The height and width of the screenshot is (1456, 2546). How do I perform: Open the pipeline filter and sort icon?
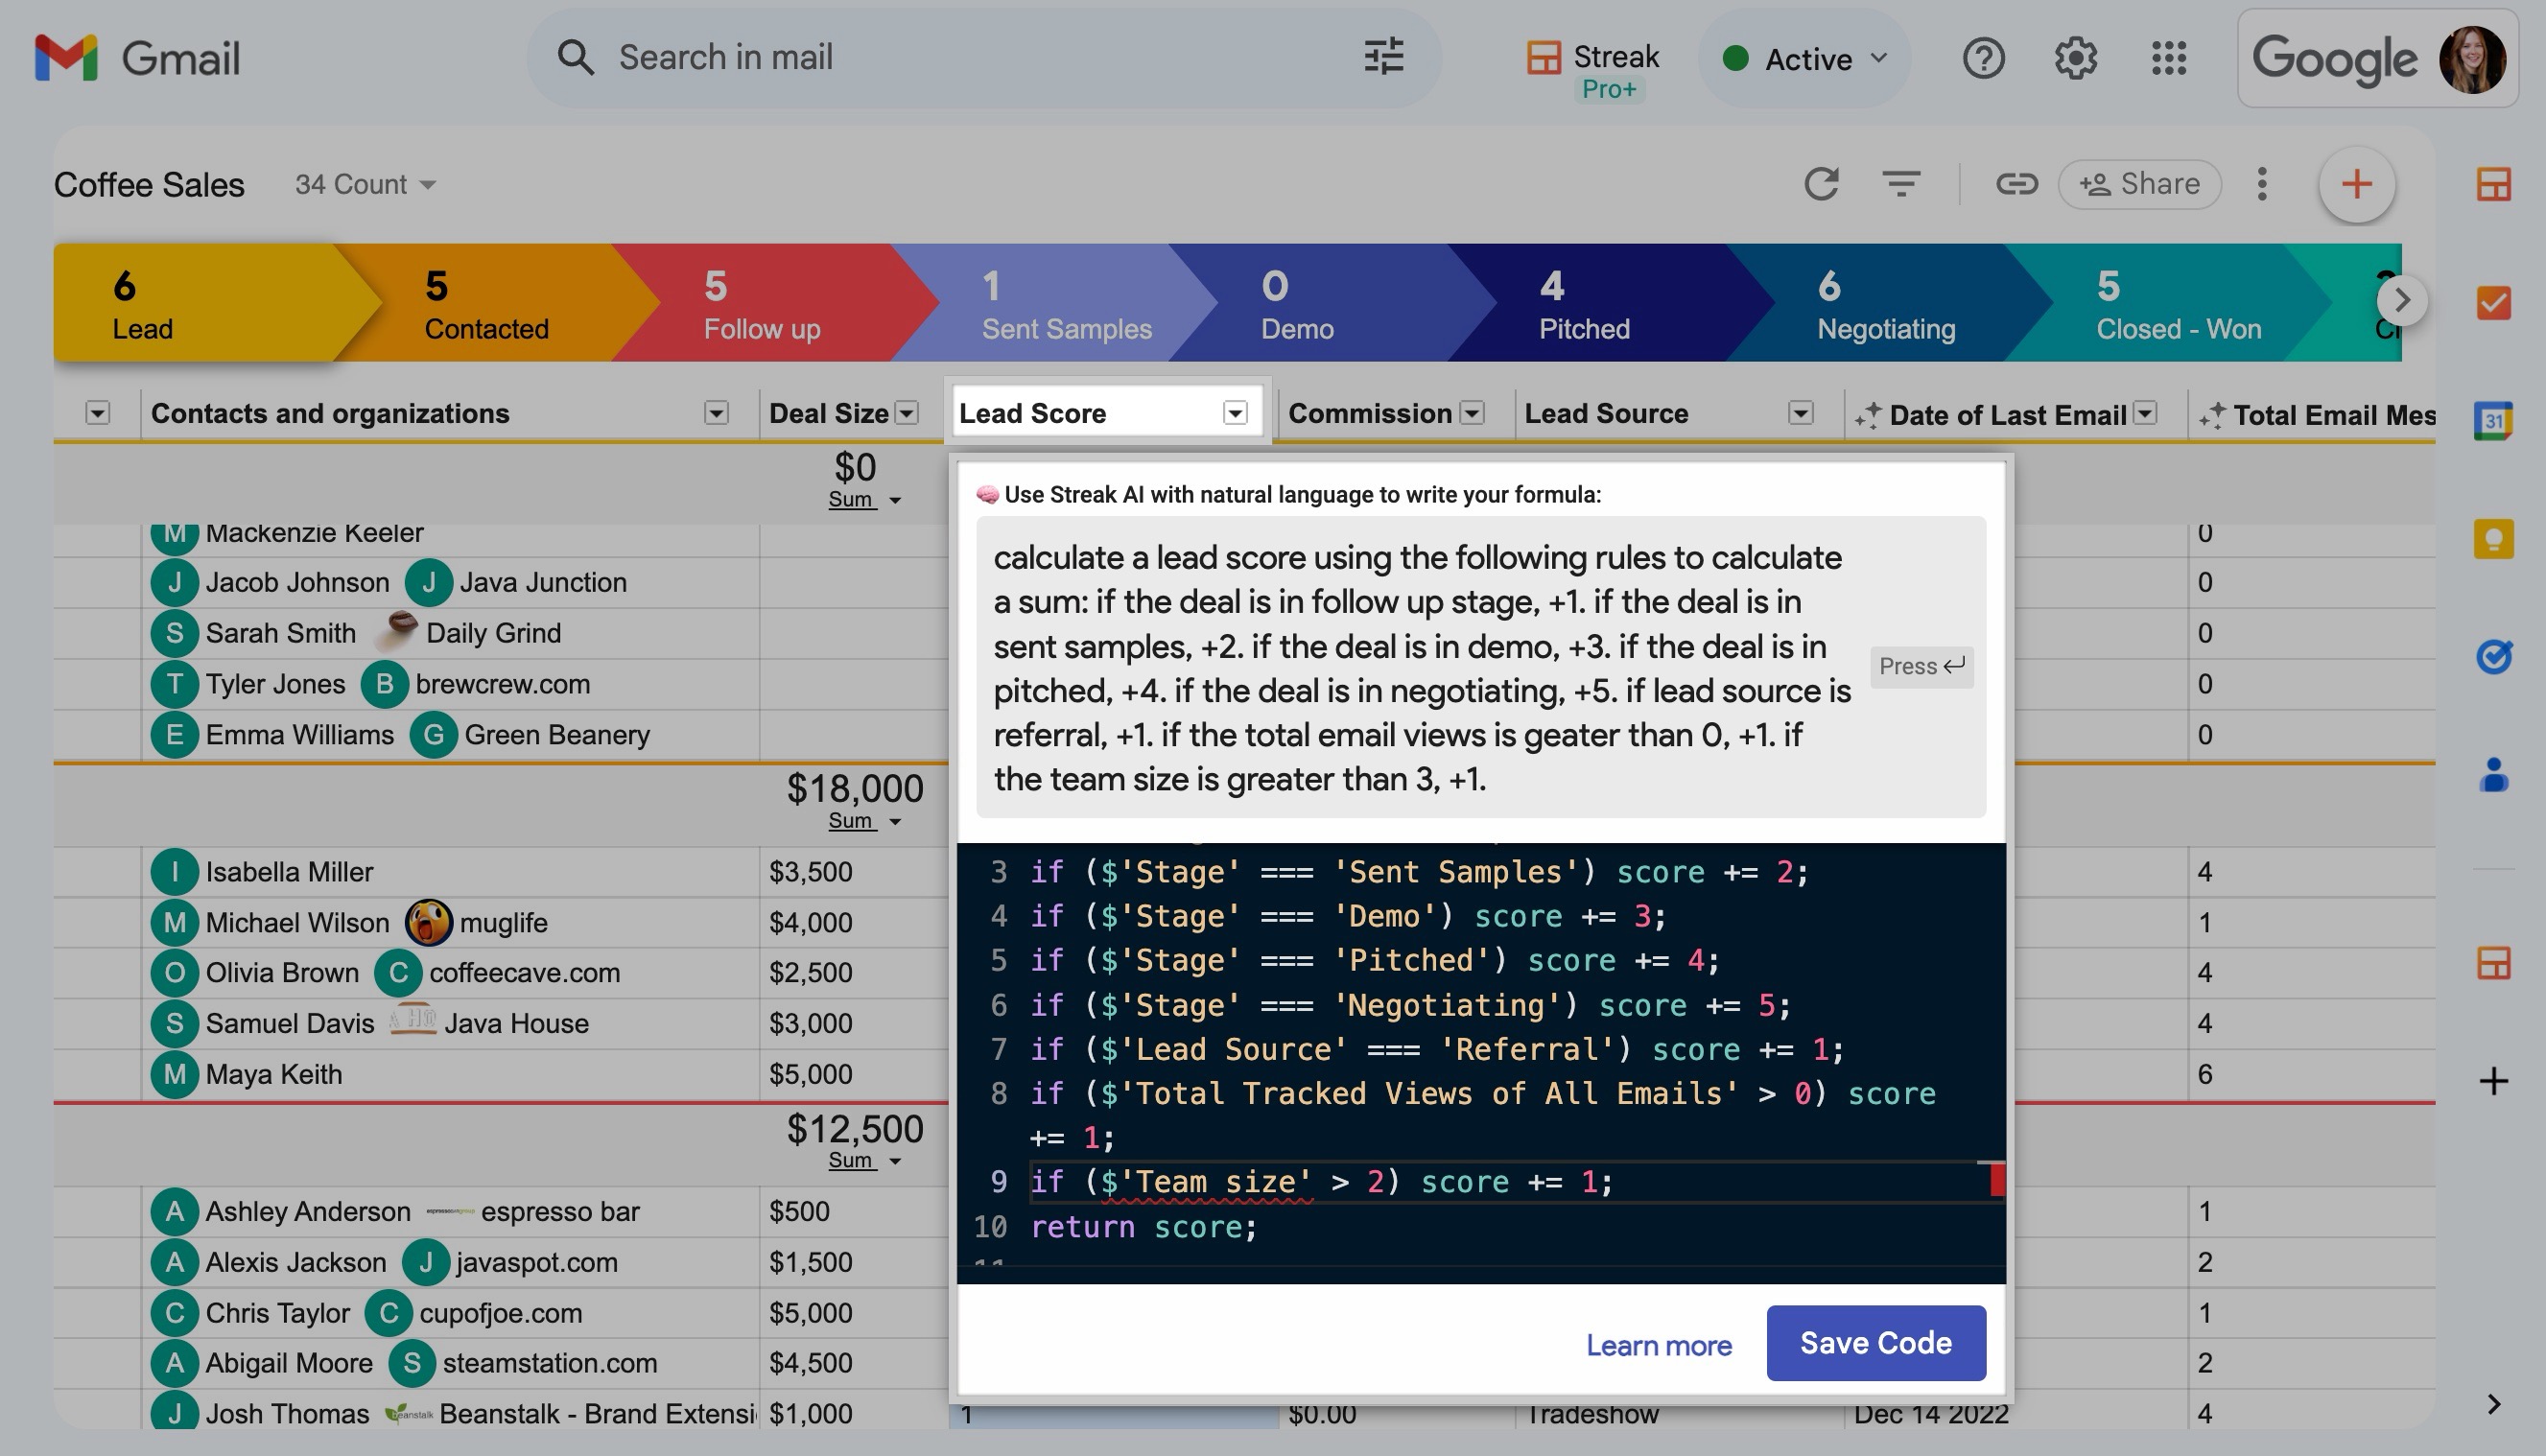1900,184
